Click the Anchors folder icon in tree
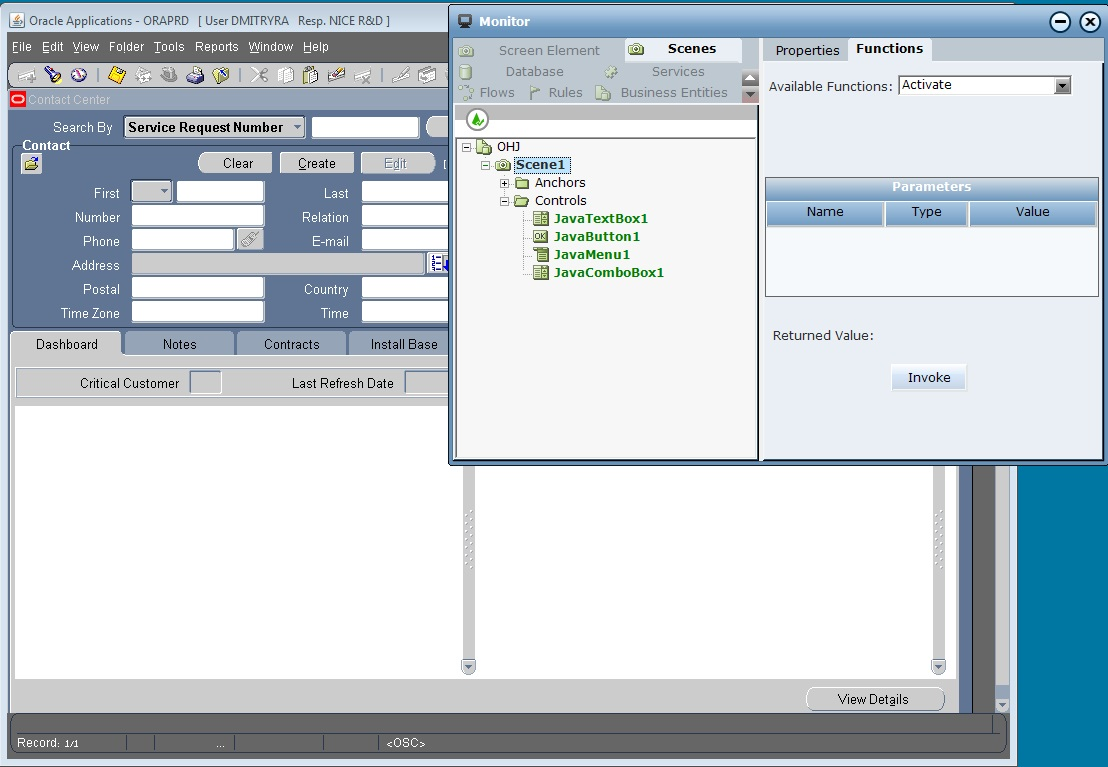The image size is (1108, 767). pos(522,183)
